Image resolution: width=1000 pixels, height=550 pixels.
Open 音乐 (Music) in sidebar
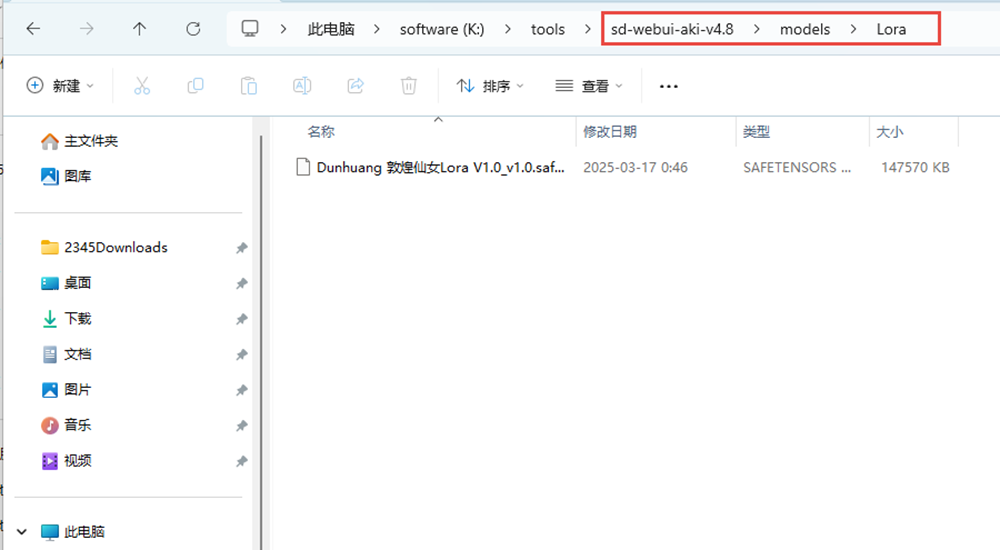pyautogui.click(x=66, y=425)
